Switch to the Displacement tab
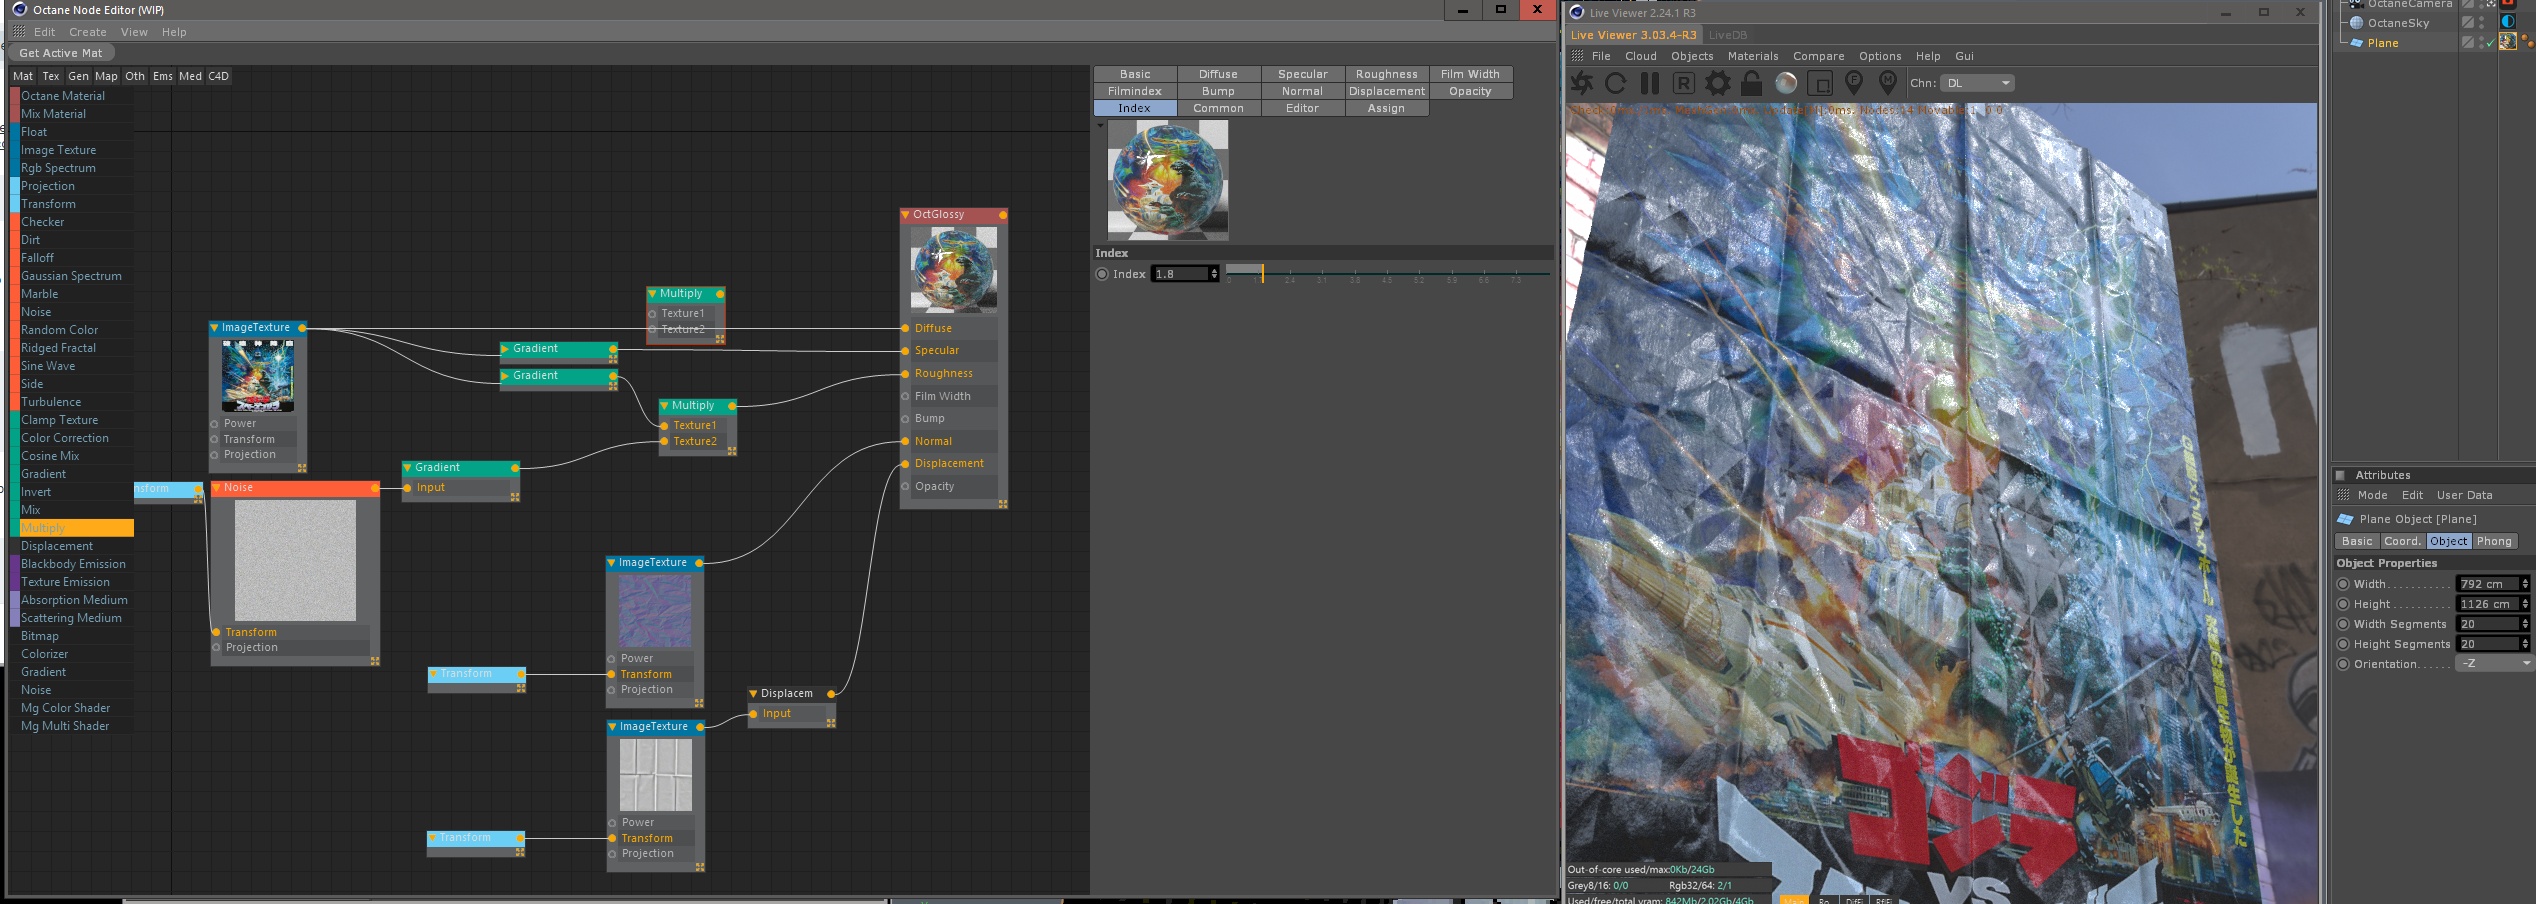This screenshot has width=2536, height=904. pyautogui.click(x=1386, y=91)
